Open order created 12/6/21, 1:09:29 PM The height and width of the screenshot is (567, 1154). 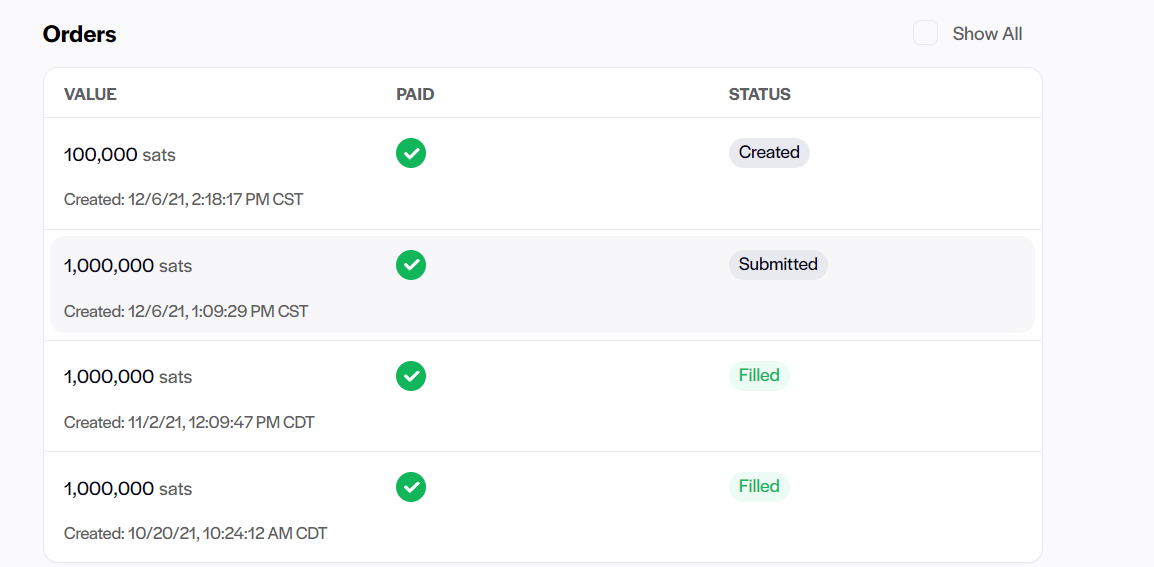186,312
